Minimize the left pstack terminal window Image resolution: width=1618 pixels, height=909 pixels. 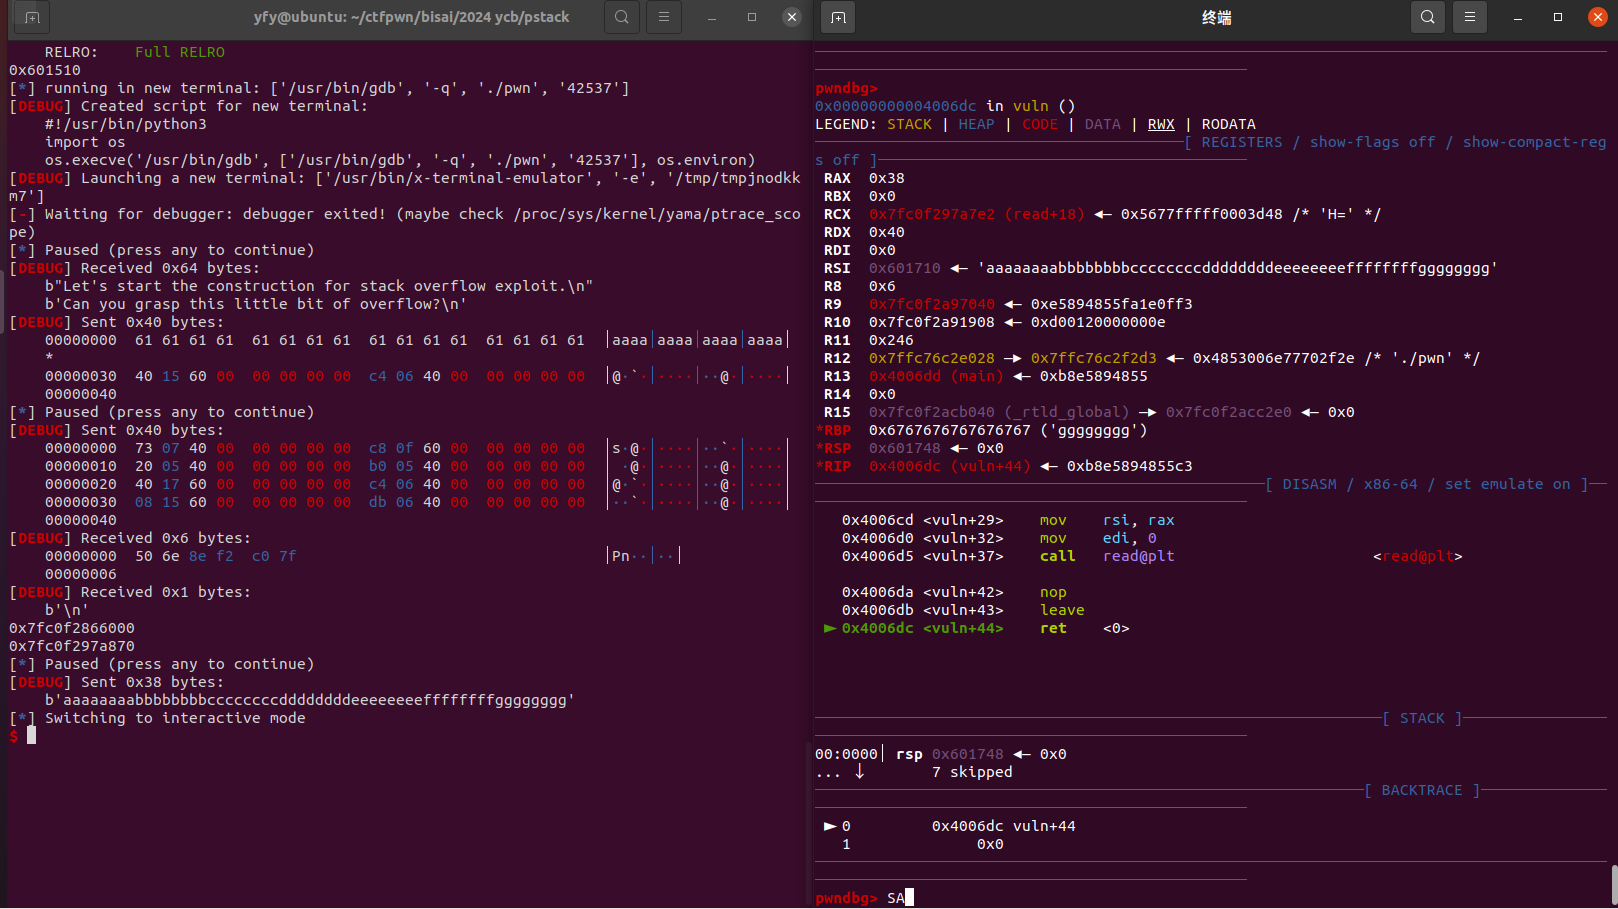point(712,17)
